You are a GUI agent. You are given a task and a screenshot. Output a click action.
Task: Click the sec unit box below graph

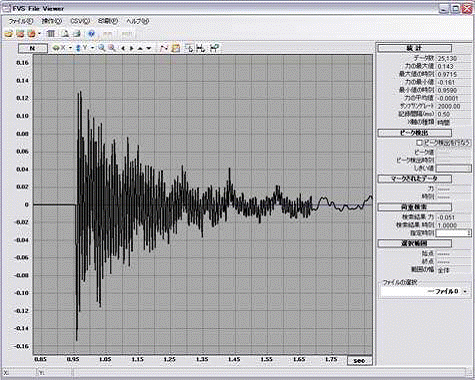click(x=359, y=361)
